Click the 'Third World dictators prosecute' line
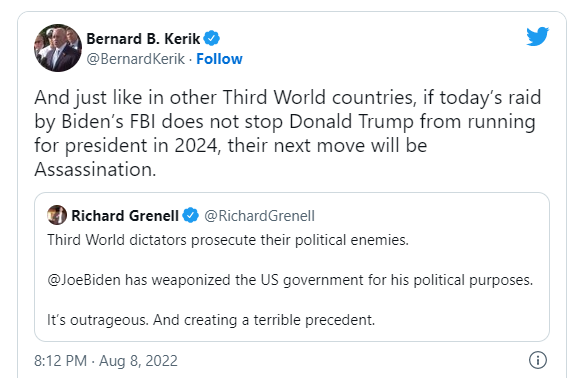578x378 pixels. click(x=228, y=240)
